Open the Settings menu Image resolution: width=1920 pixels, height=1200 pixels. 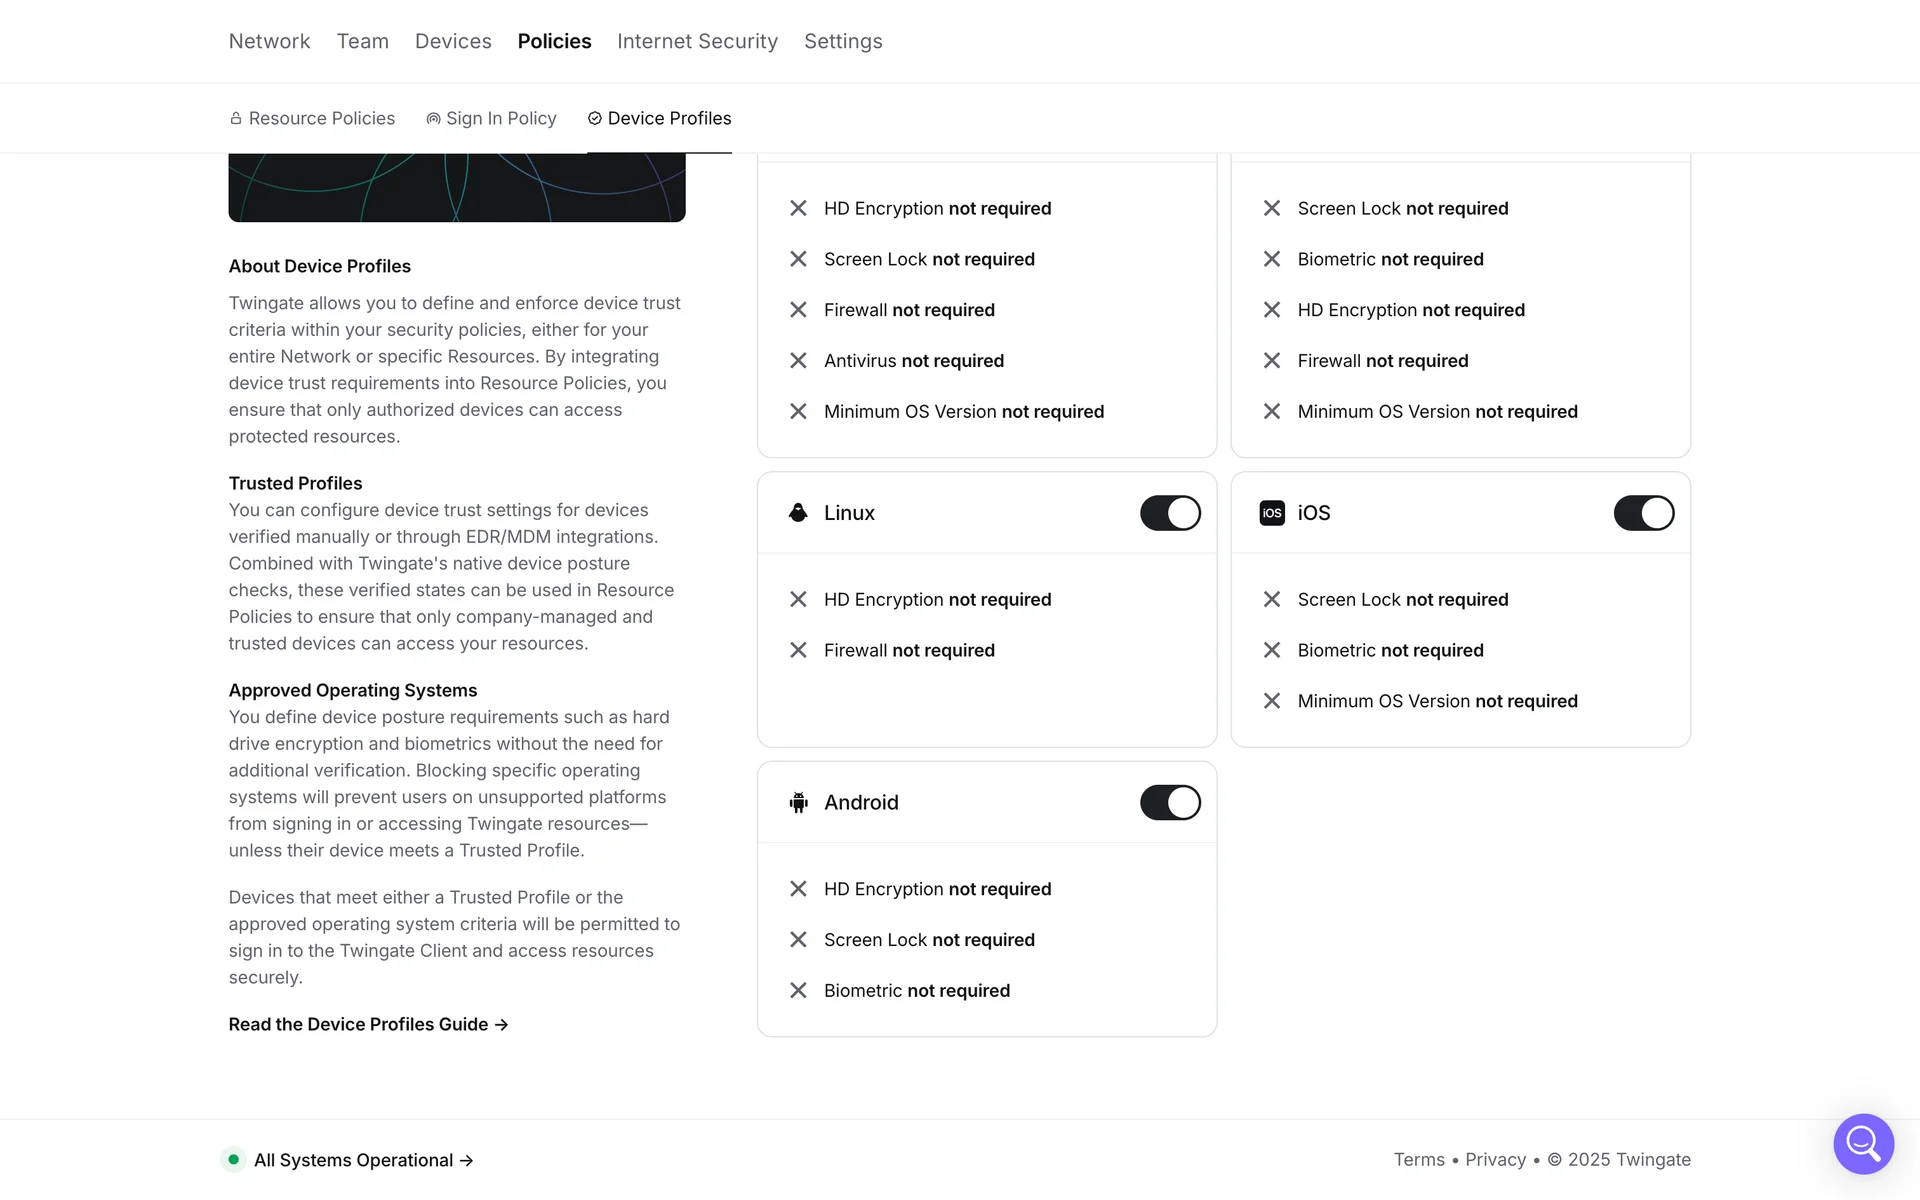843,41
